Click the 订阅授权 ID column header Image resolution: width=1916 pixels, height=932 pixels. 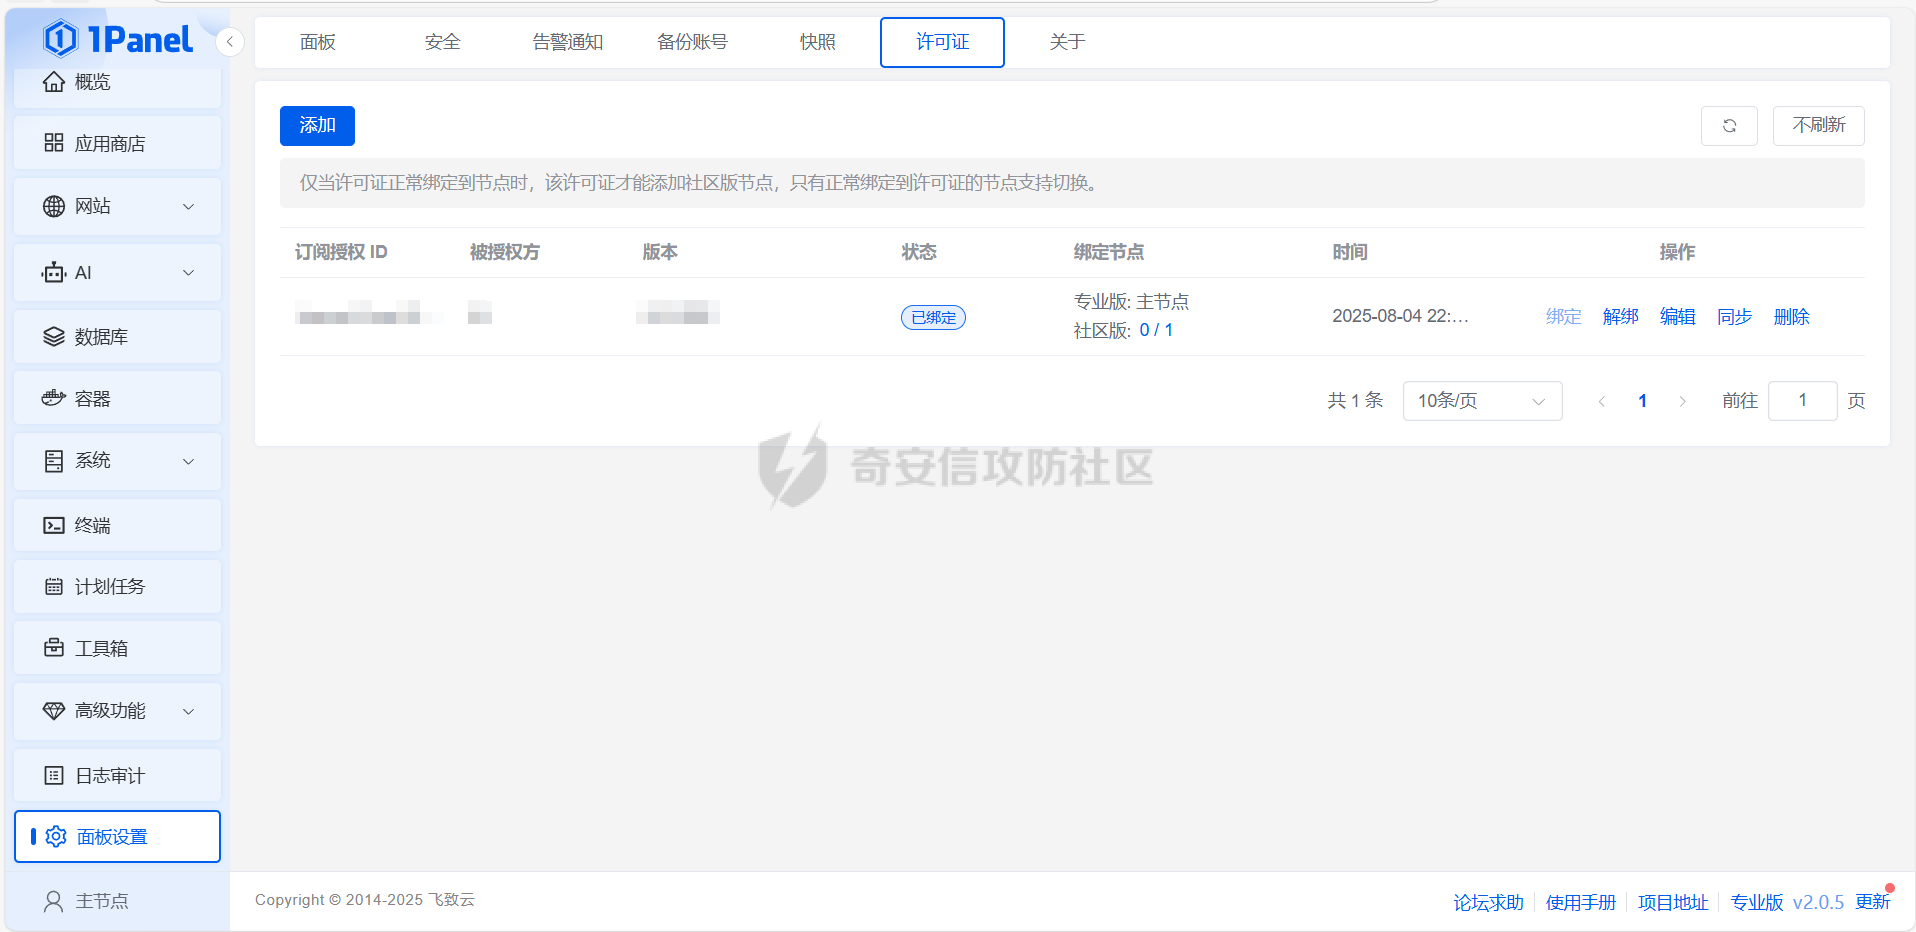341,252
